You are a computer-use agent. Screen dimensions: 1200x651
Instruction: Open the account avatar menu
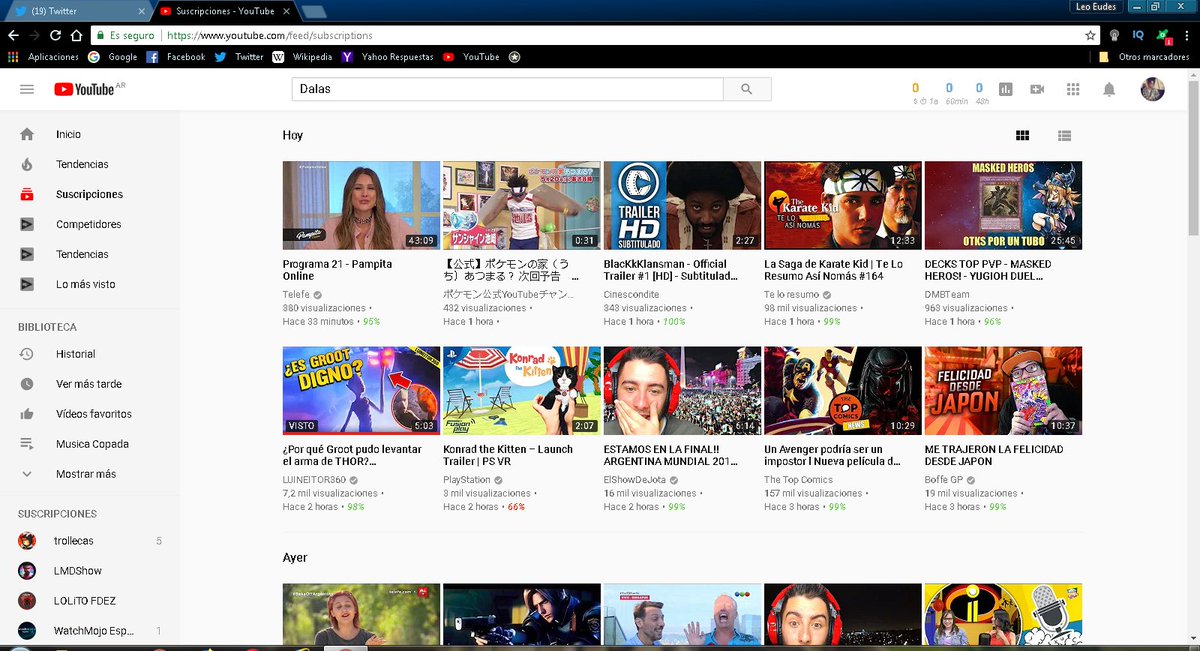[x=1153, y=89]
